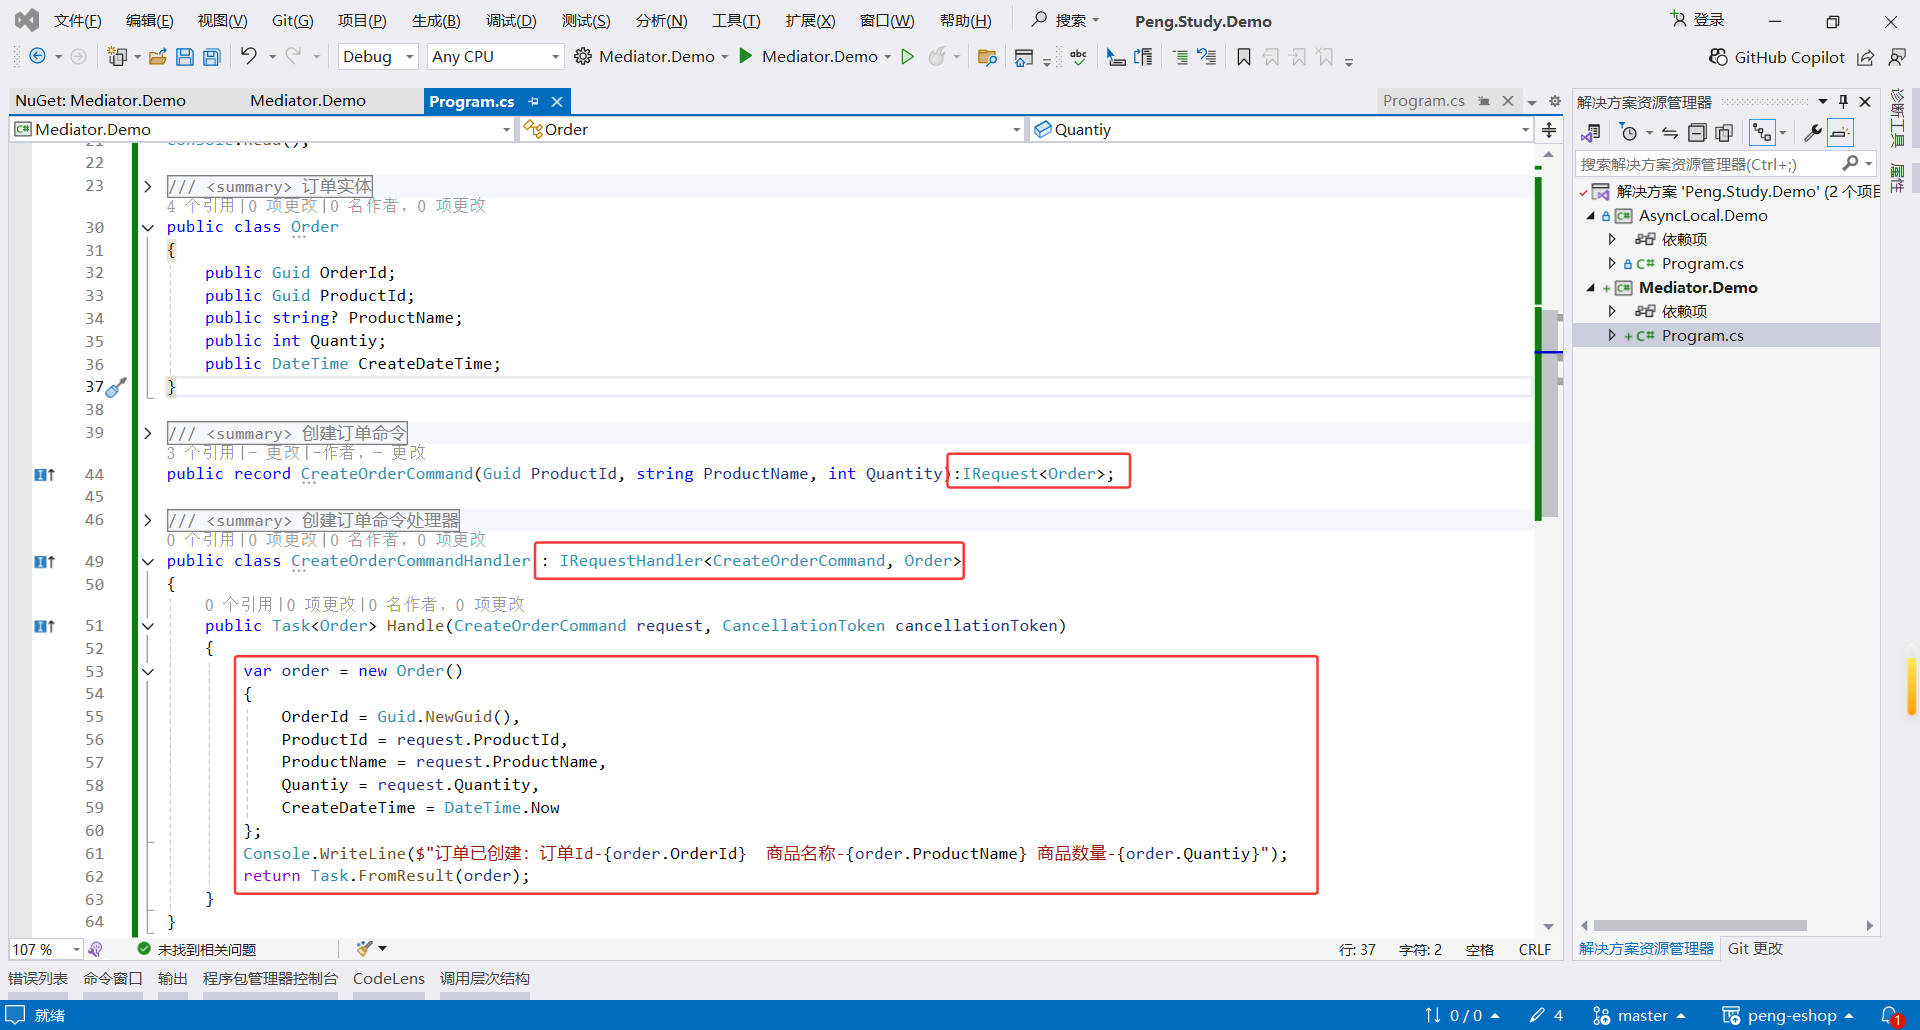The image size is (1920, 1030).
Task: Open the Any CPU platform dropdown
Action: click(x=495, y=57)
